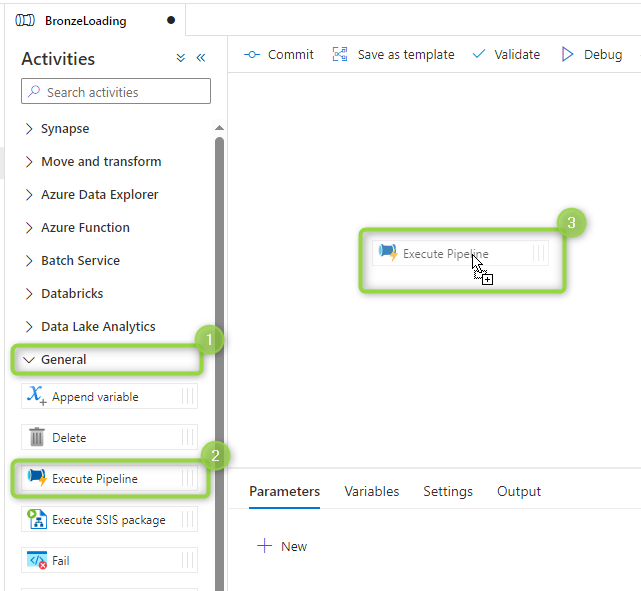Expand the Databricks group
The image size is (641, 591).
[x=64, y=293]
